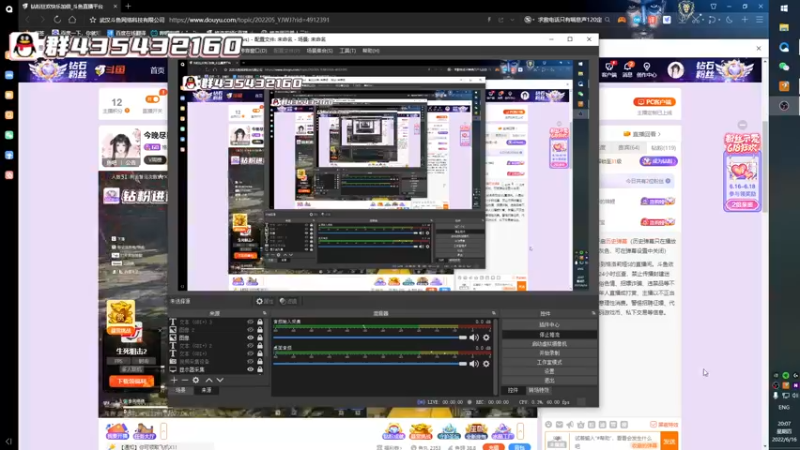This screenshot has width=800, height=450.
Task: Click 启动虚拟摄像机 button
Action: (x=549, y=344)
